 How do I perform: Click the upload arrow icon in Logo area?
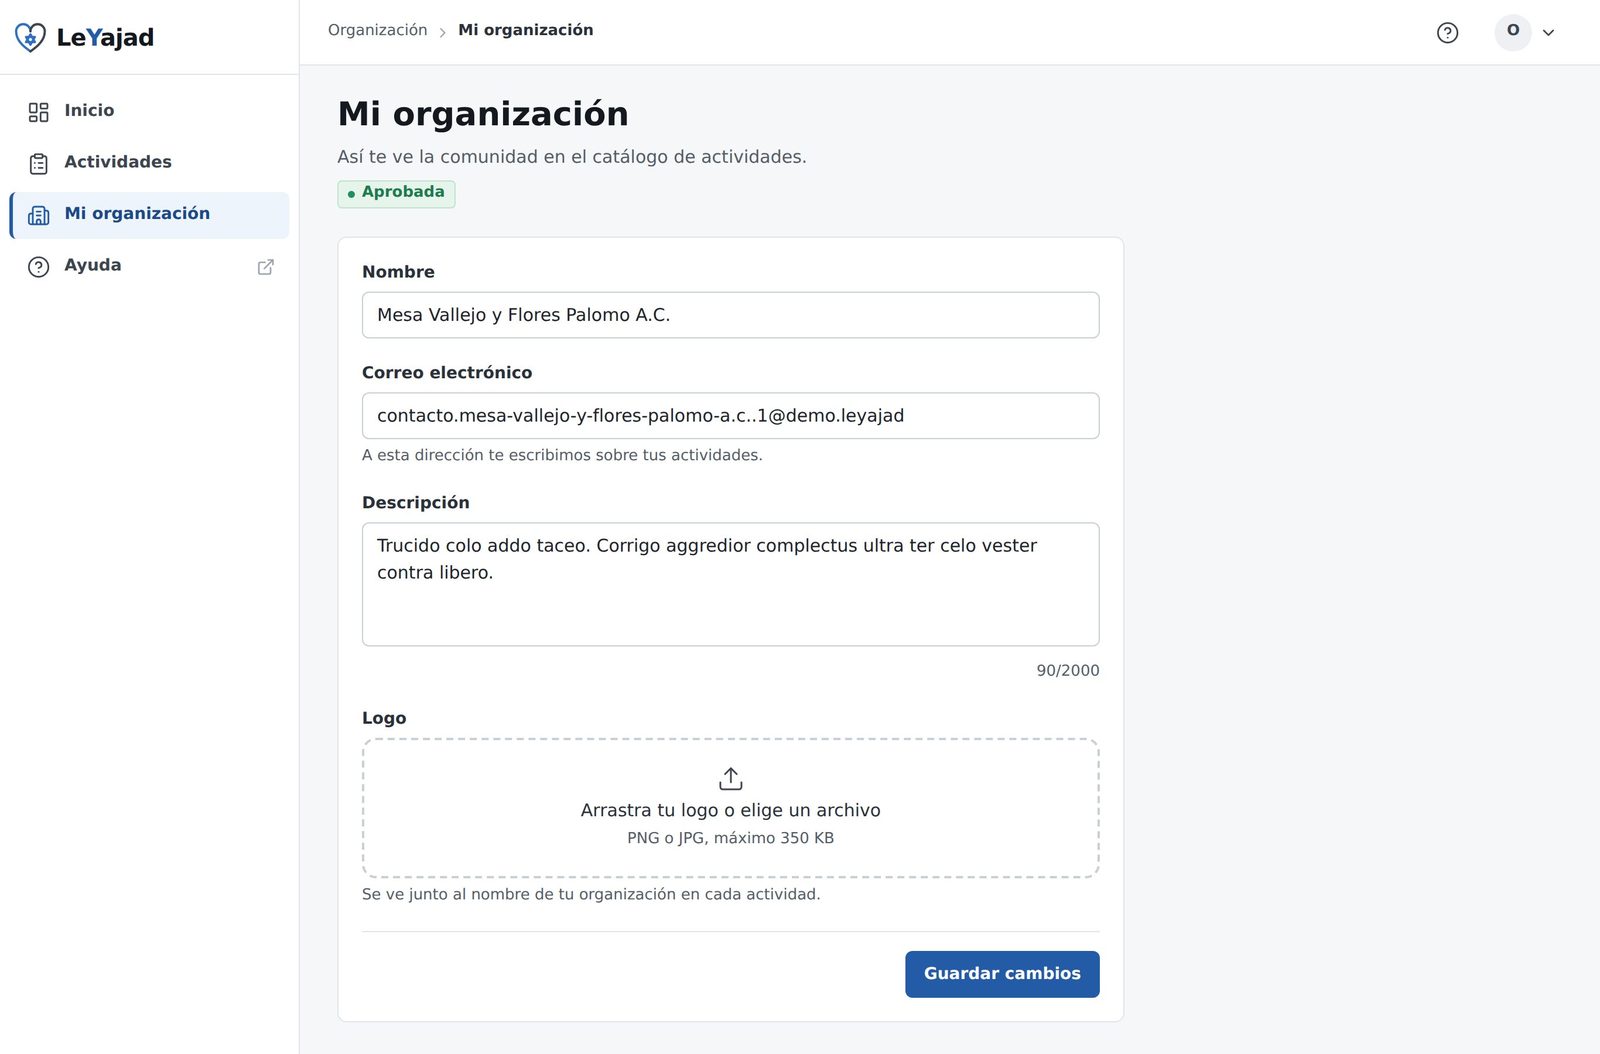[731, 779]
